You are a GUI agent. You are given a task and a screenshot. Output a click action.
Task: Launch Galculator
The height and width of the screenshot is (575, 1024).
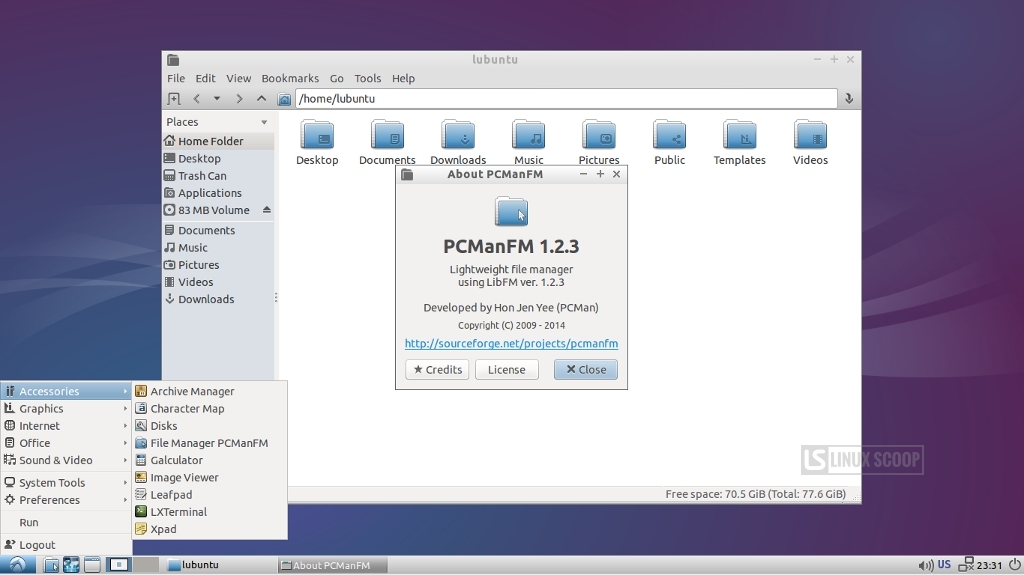pos(210,460)
